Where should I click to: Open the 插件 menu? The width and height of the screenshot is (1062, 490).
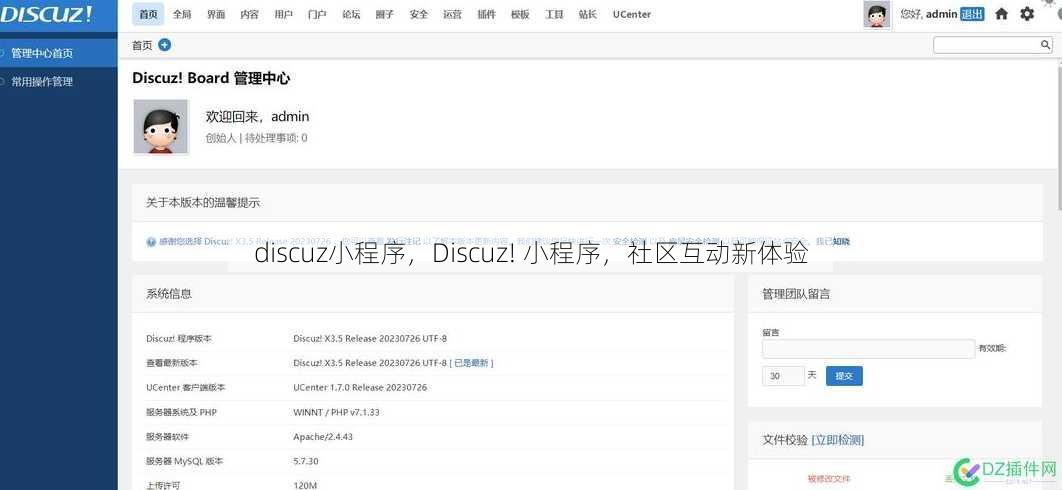click(486, 14)
